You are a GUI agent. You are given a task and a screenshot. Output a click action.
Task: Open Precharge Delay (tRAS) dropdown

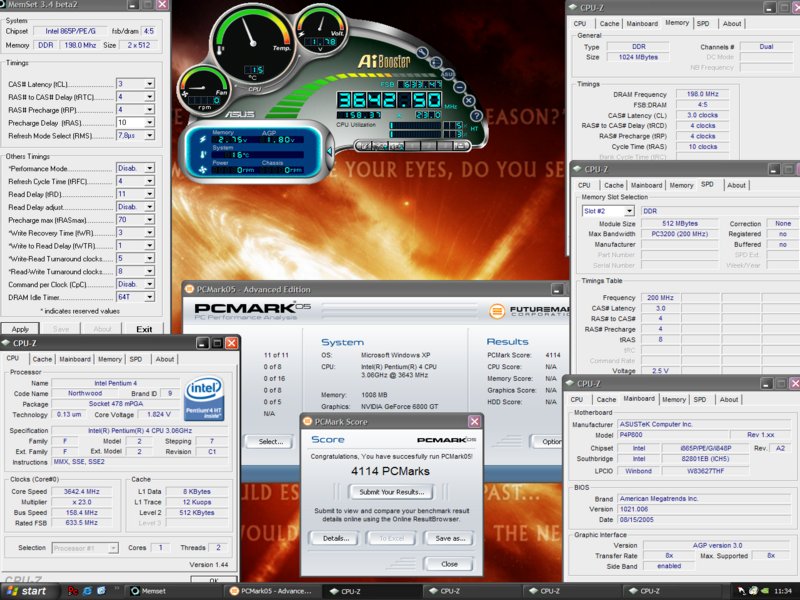(x=149, y=122)
